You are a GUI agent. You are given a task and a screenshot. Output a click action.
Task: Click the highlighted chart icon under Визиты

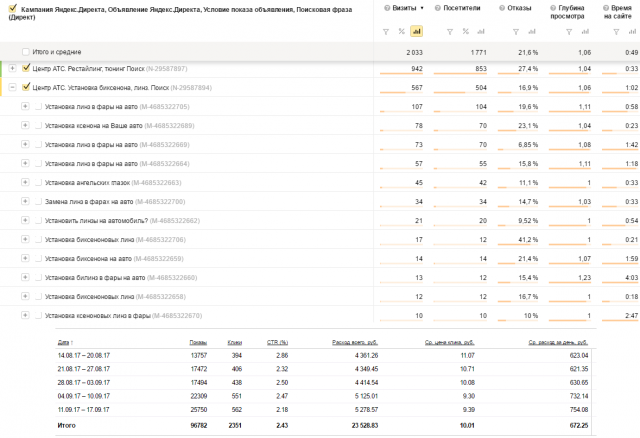pyautogui.click(x=416, y=31)
